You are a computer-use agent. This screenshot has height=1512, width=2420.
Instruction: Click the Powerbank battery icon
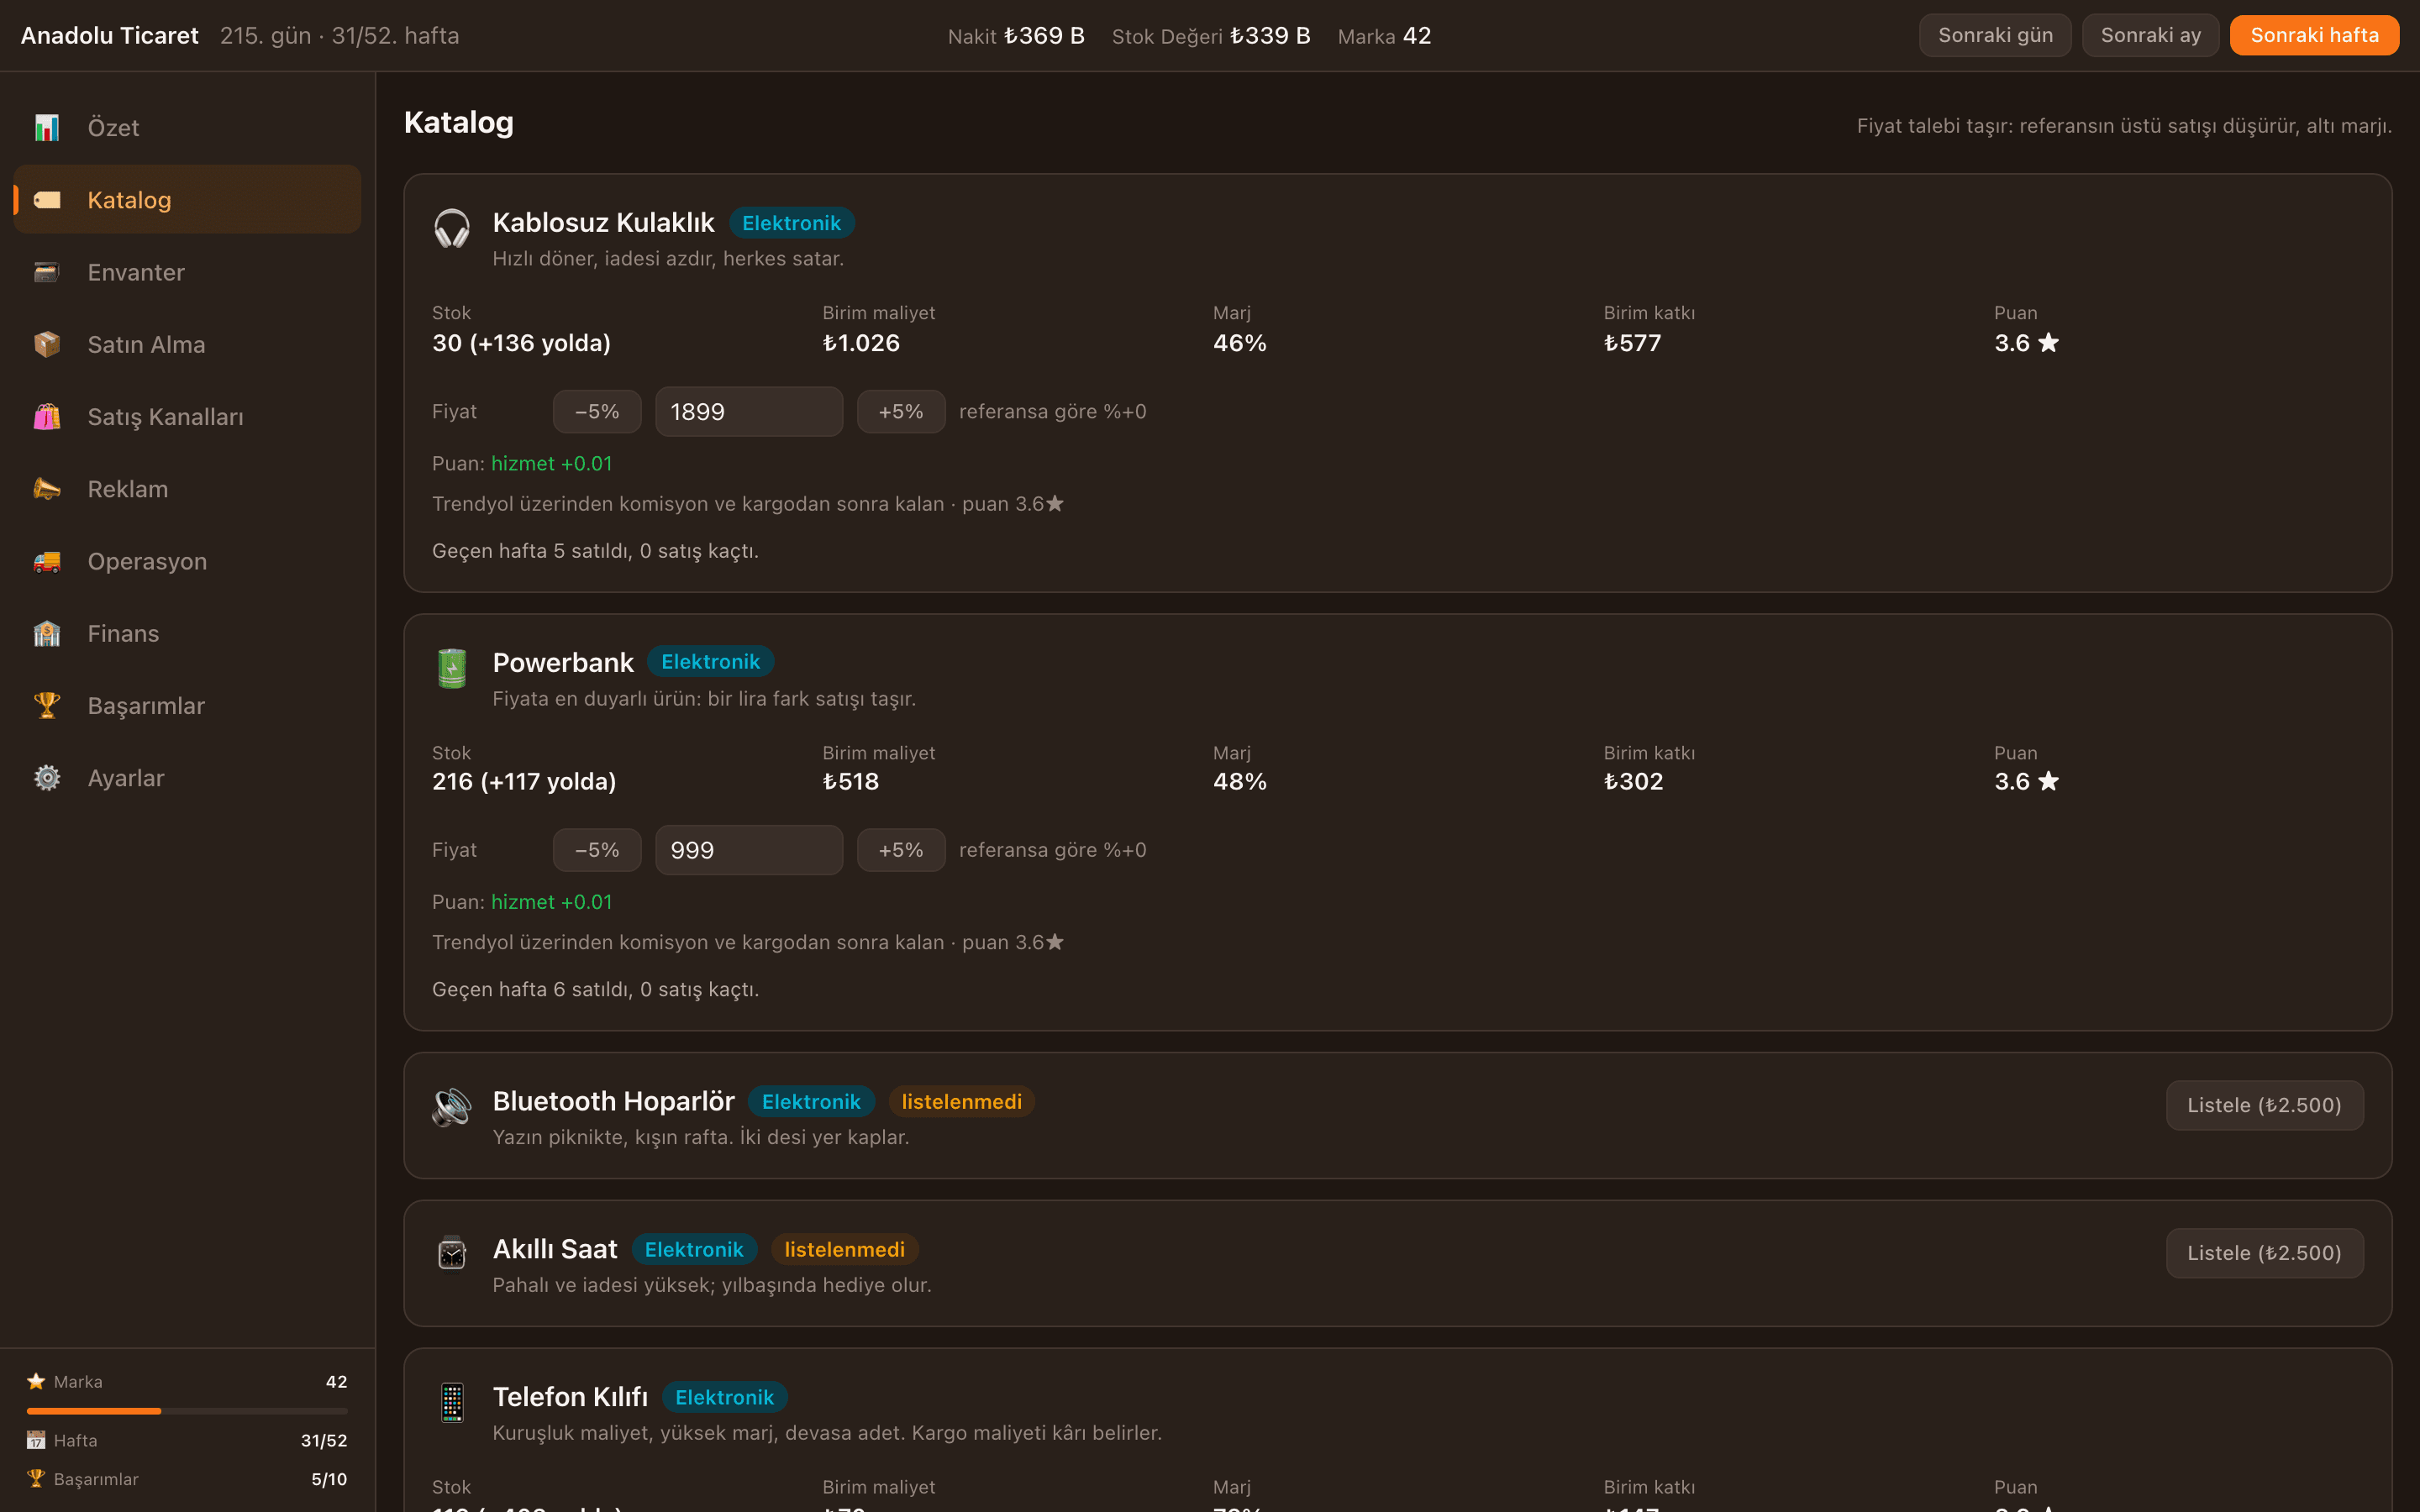pos(452,668)
